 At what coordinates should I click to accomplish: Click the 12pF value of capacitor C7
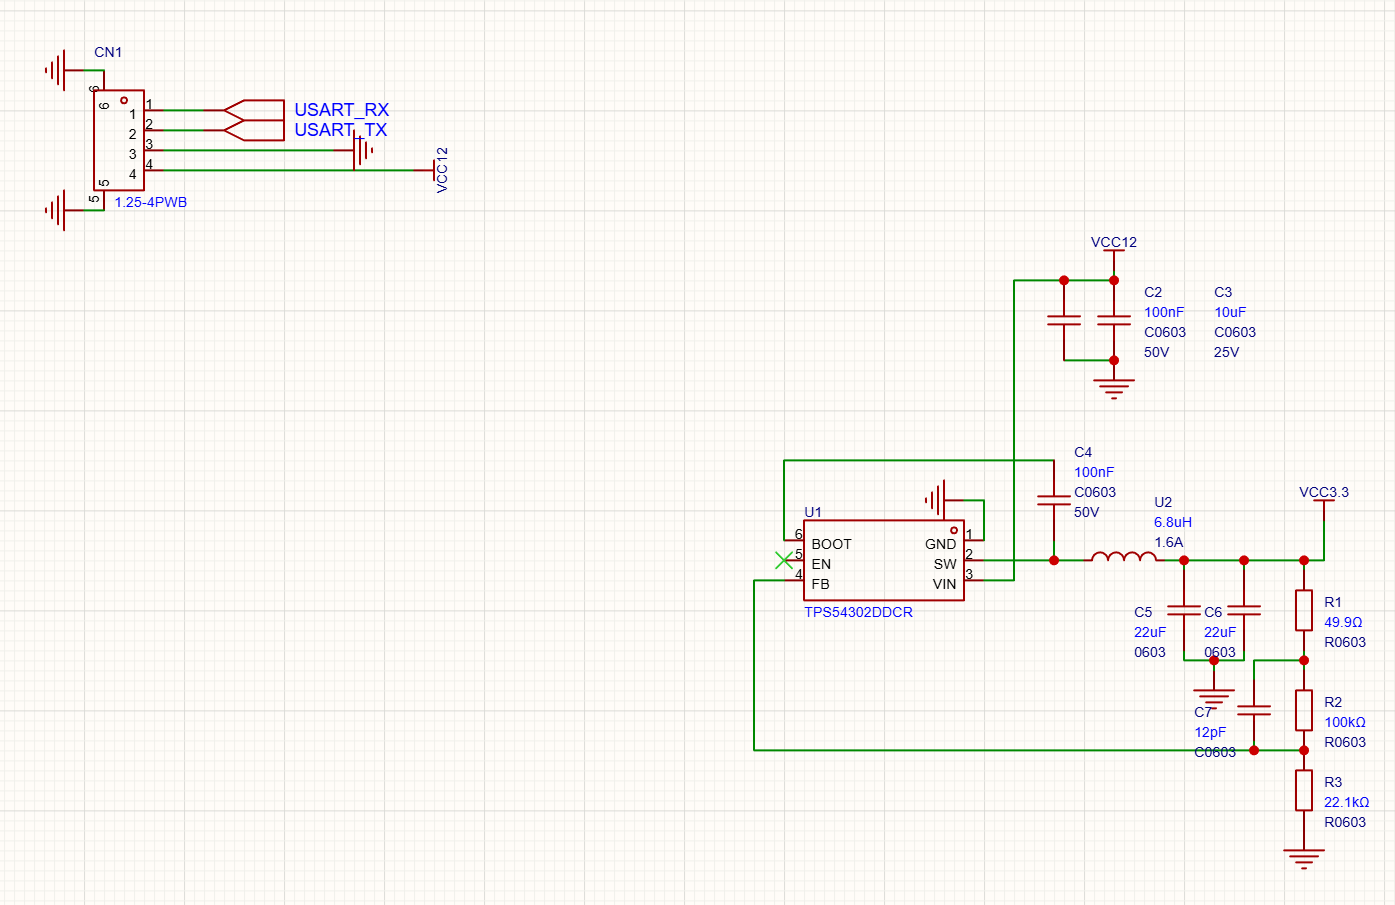(x=1209, y=732)
